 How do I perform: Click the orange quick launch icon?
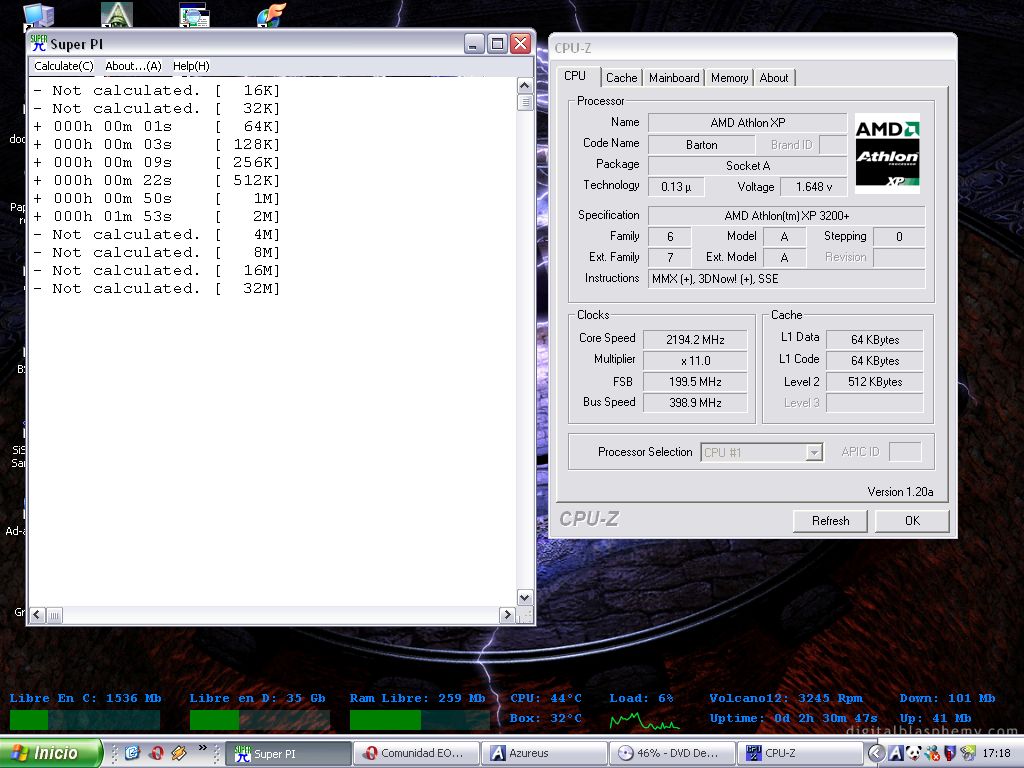pyautogui.click(x=178, y=753)
